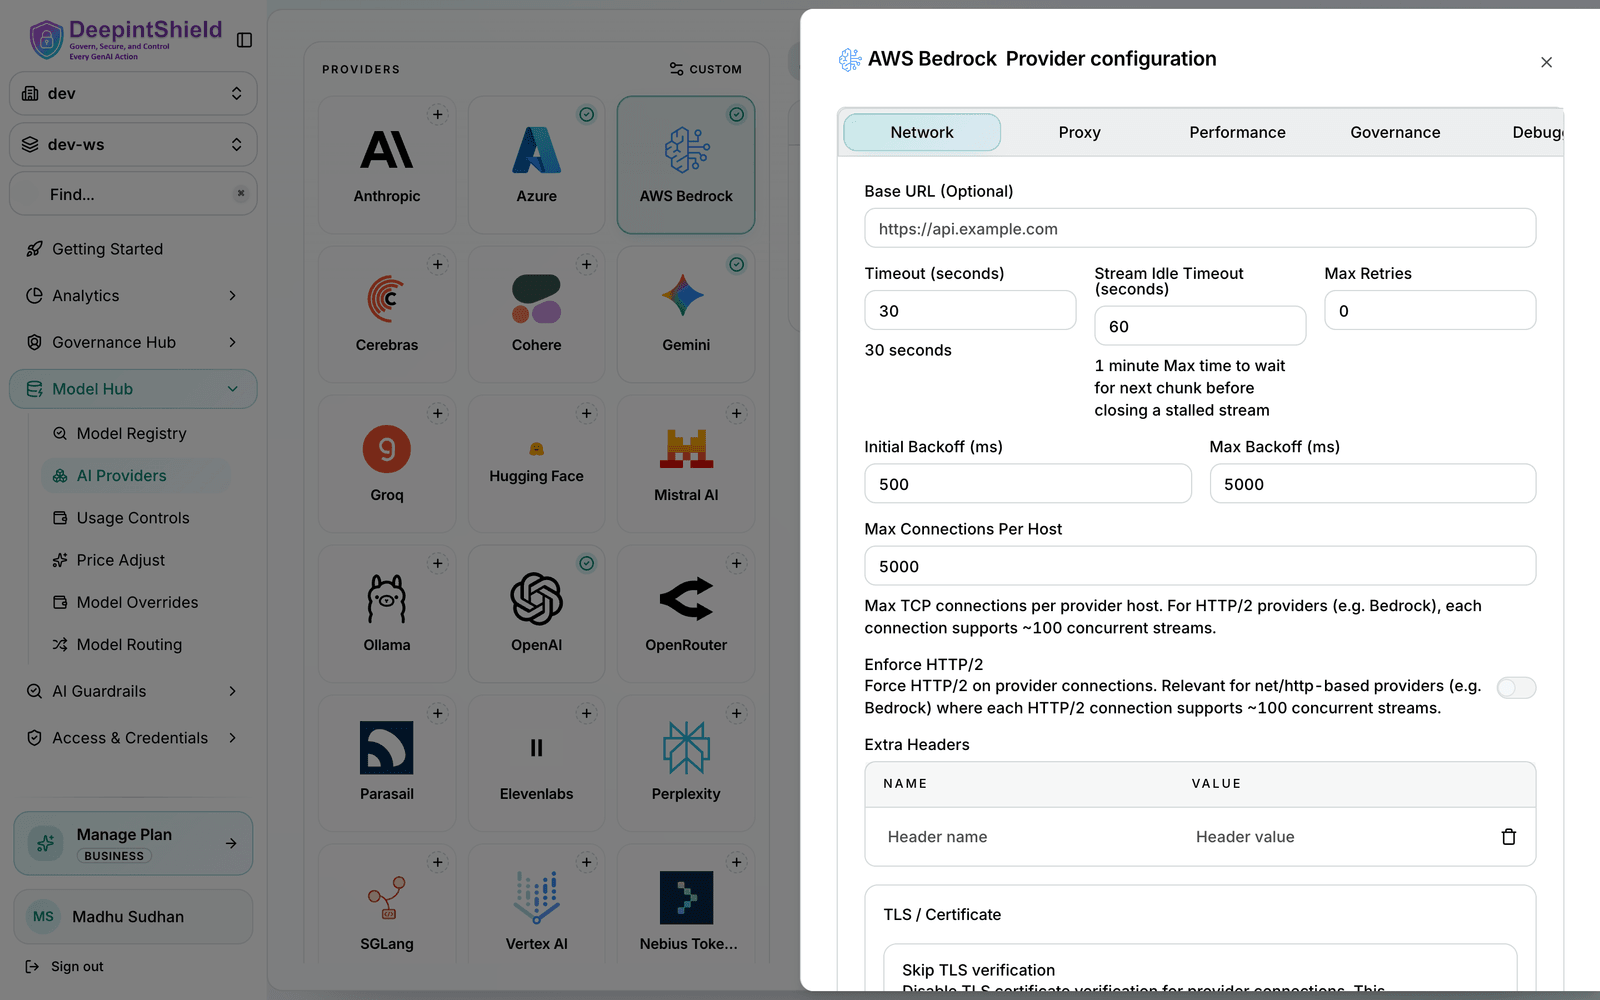
Task: Click the Timeout seconds field
Action: [x=970, y=310]
